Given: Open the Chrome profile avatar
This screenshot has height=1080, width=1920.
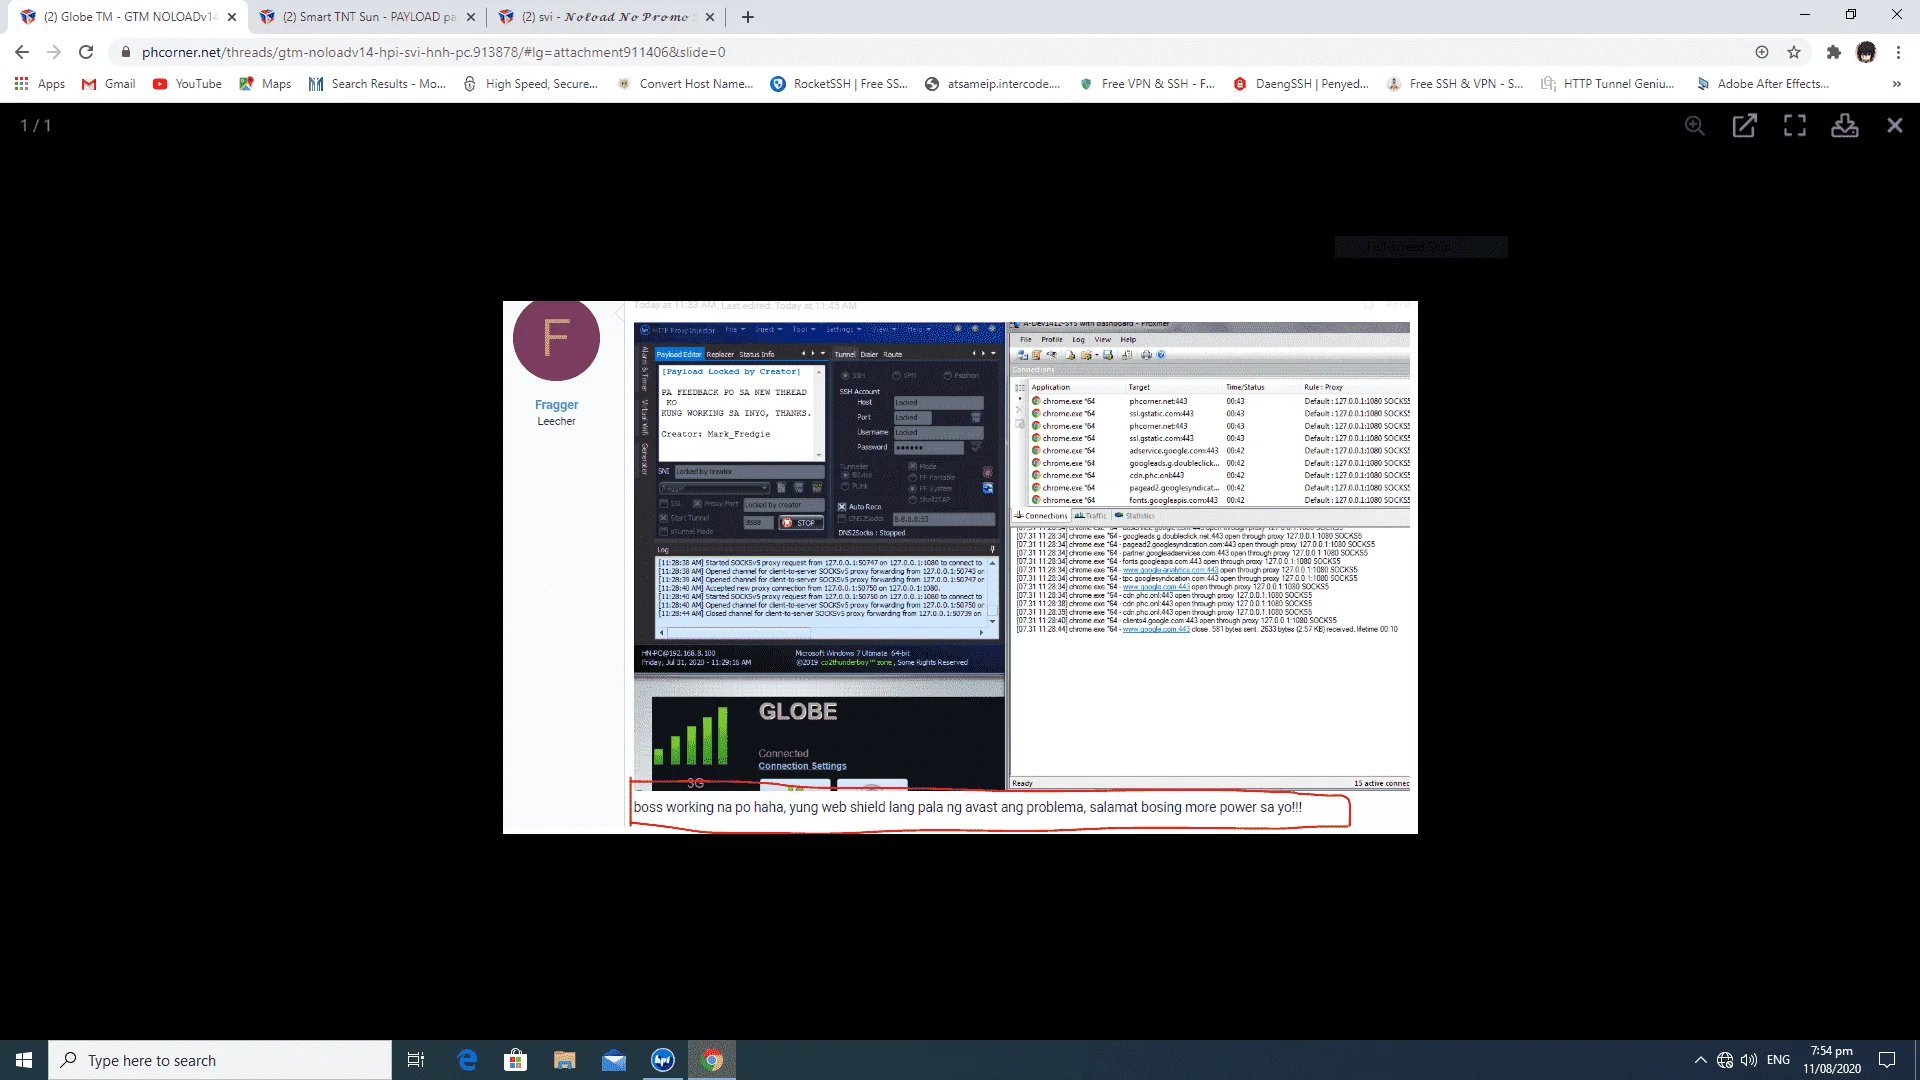Looking at the screenshot, I should pos(1866,52).
